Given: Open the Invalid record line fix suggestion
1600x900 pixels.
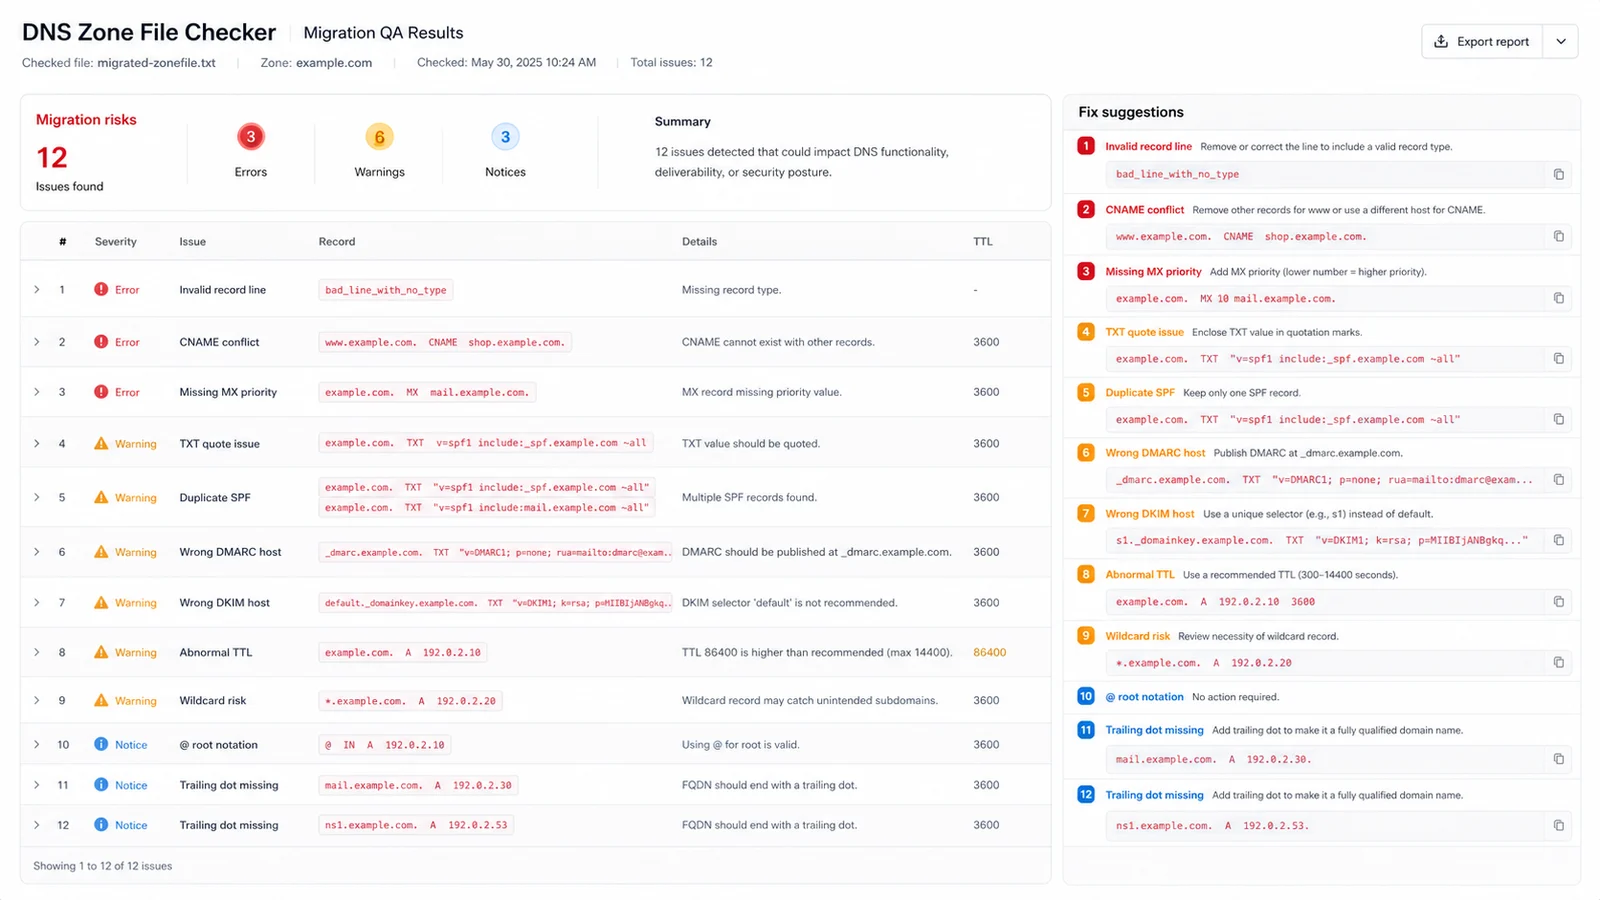Looking at the screenshot, I should 1148,146.
